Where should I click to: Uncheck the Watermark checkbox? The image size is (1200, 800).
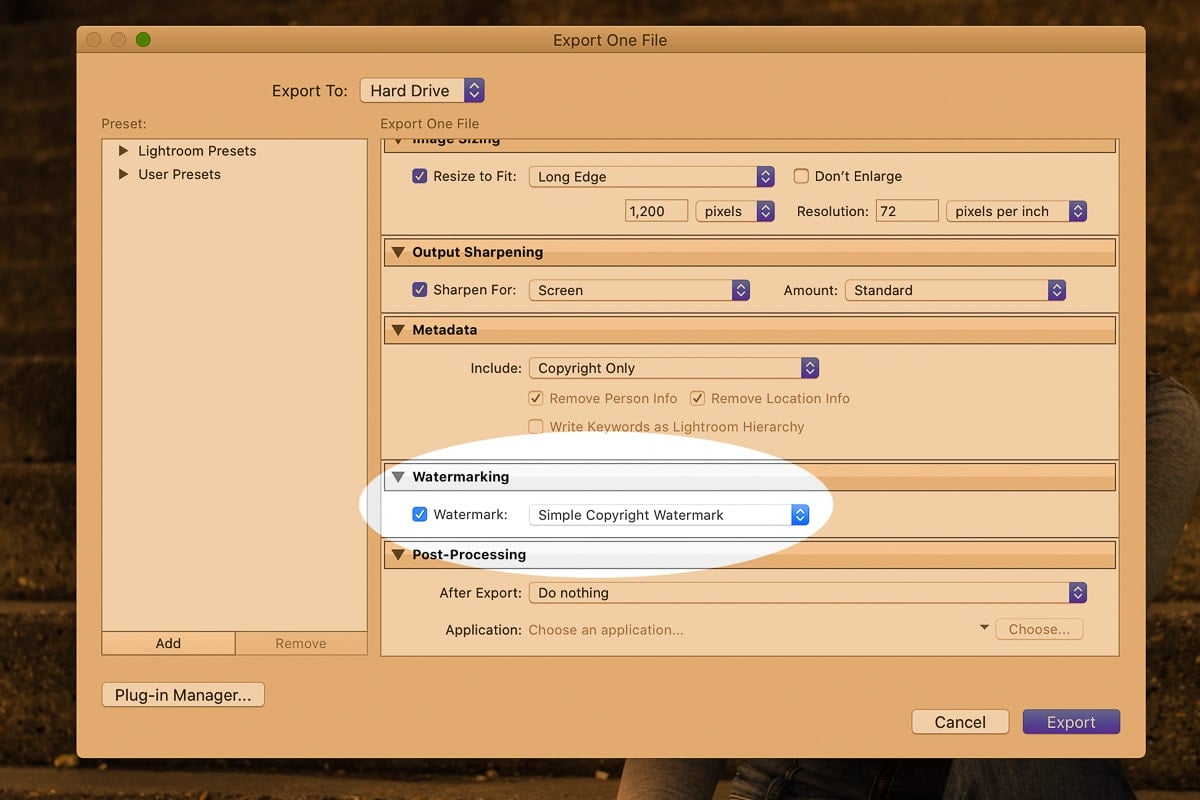[420, 515]
